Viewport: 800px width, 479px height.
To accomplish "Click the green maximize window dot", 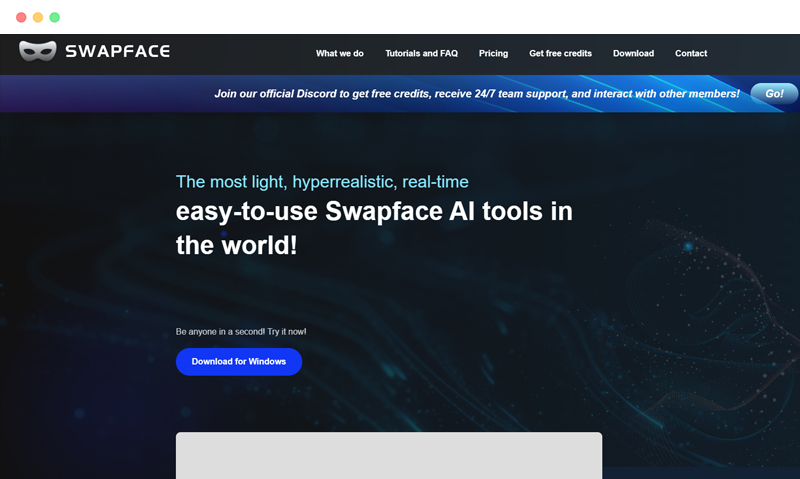I will tap(55, 17).
